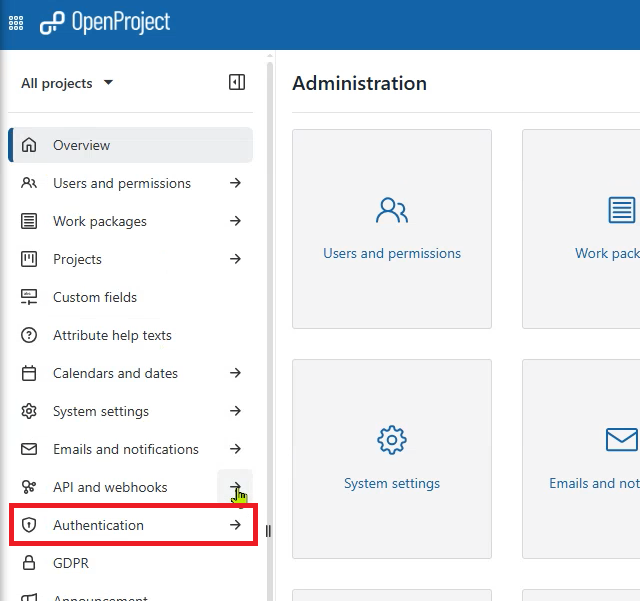640x601 pixels.
Task: Open Users and permissions sidebar item
Action: 122,183
